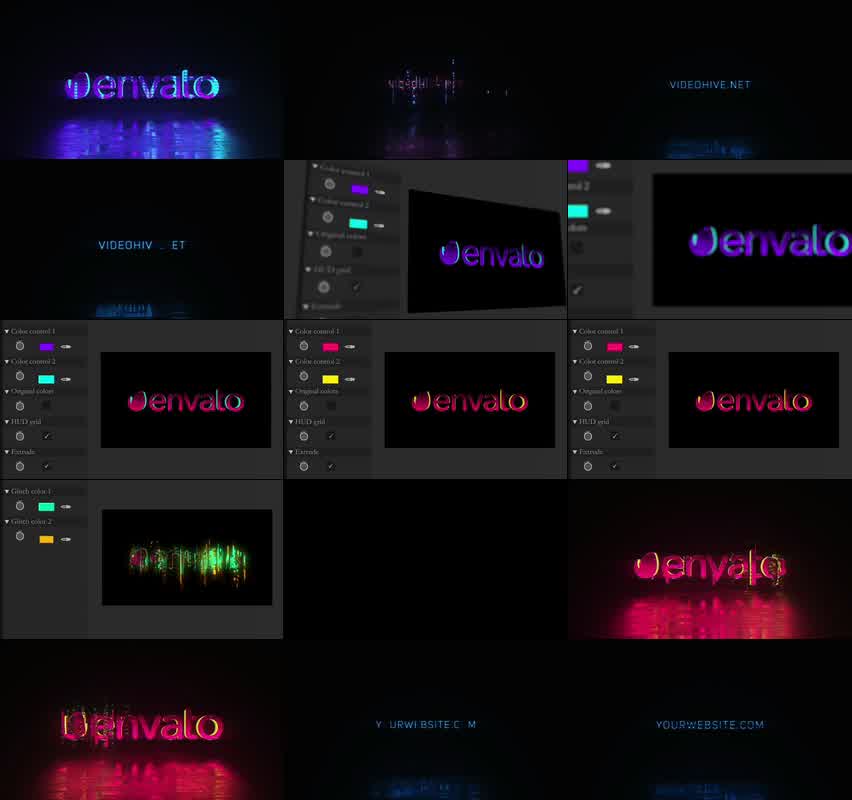
Task: Toggle HUD grid checkbox in flat purple-swatch panel
Action: coord(47,436)
